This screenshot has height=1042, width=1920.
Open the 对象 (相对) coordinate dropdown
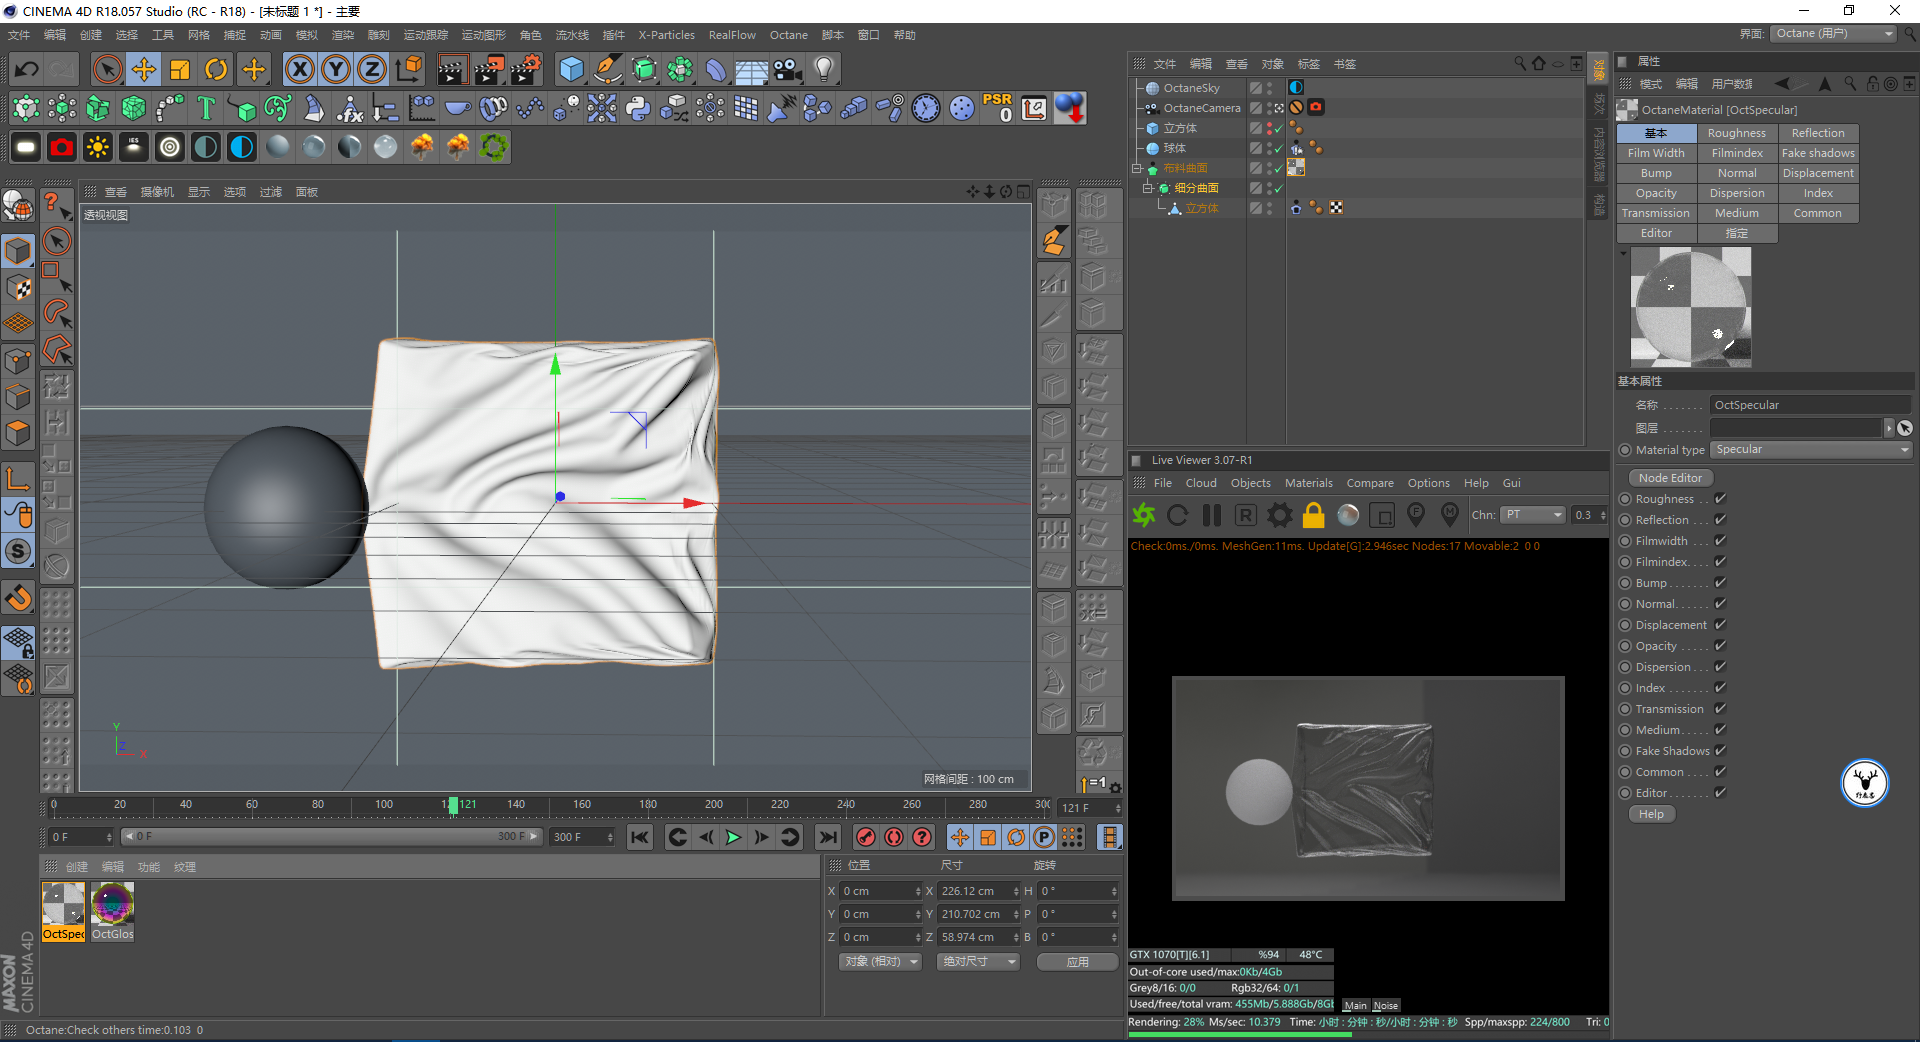click(x=880, y=962)
